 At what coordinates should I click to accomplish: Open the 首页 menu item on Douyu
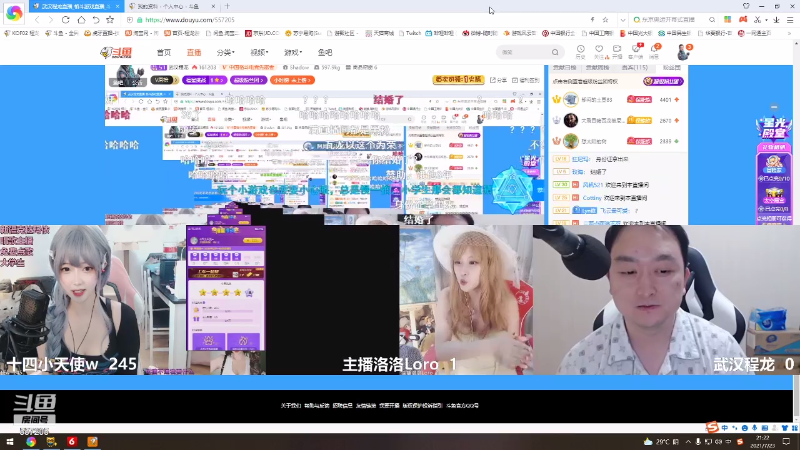click(164, 52)
